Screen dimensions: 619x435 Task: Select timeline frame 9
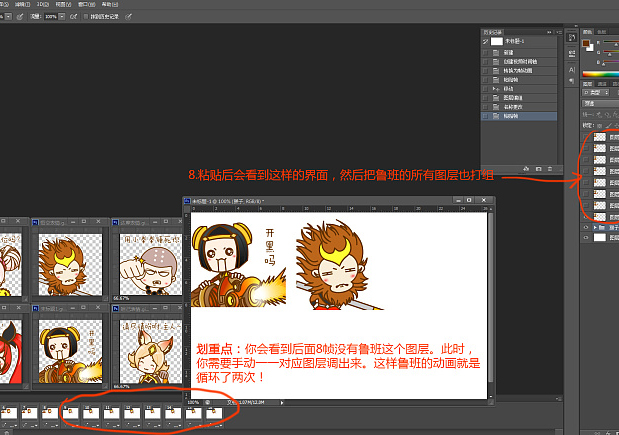[71, 412]
